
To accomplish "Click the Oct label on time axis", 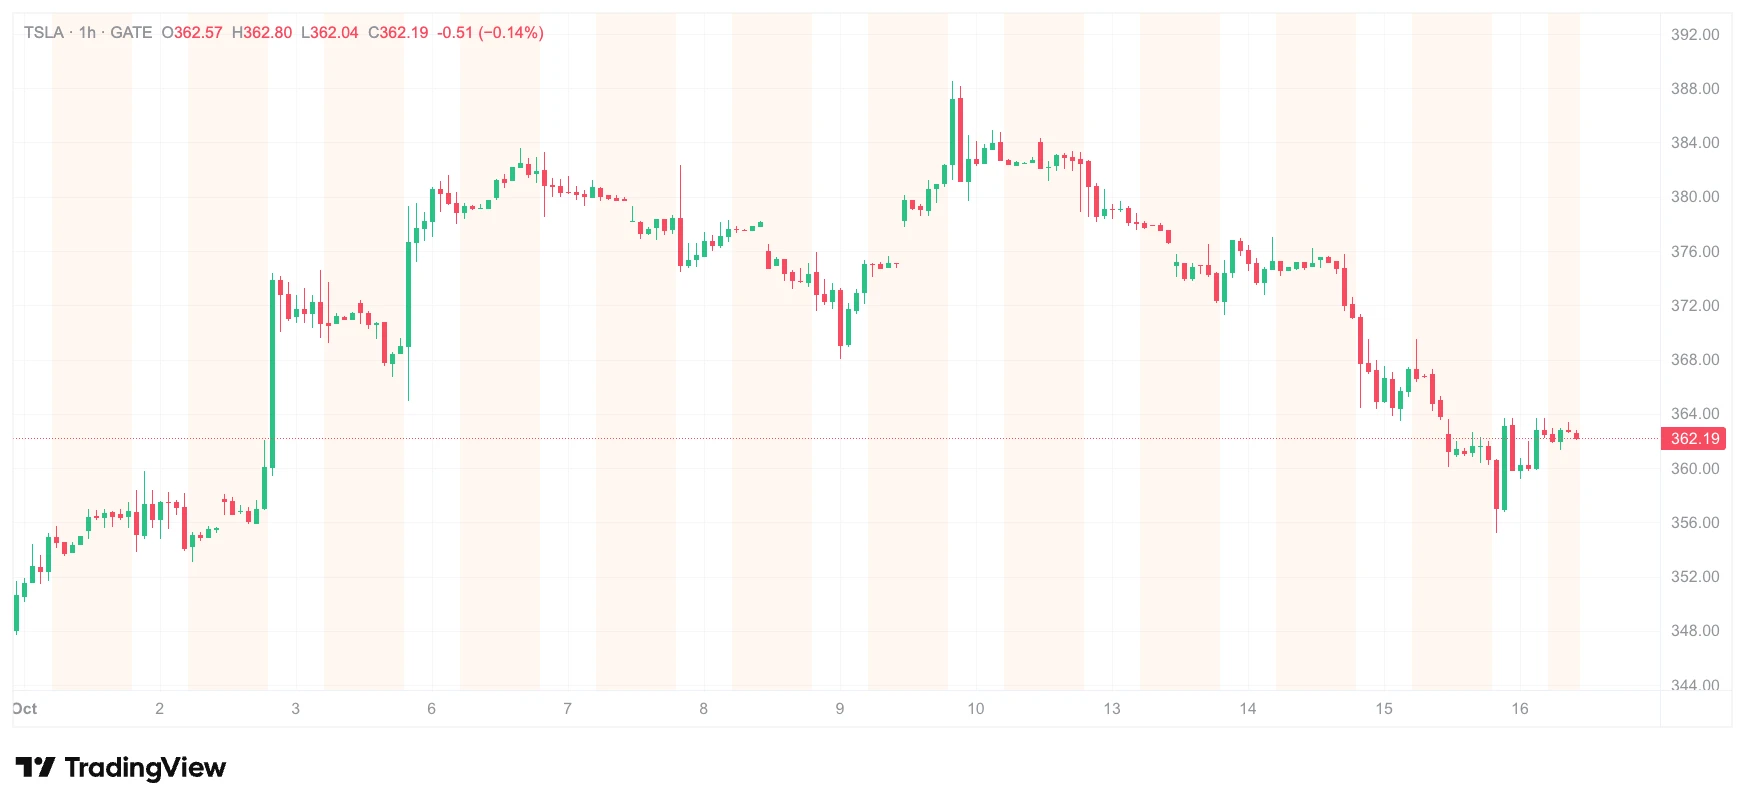I will (x=25, y=708).
